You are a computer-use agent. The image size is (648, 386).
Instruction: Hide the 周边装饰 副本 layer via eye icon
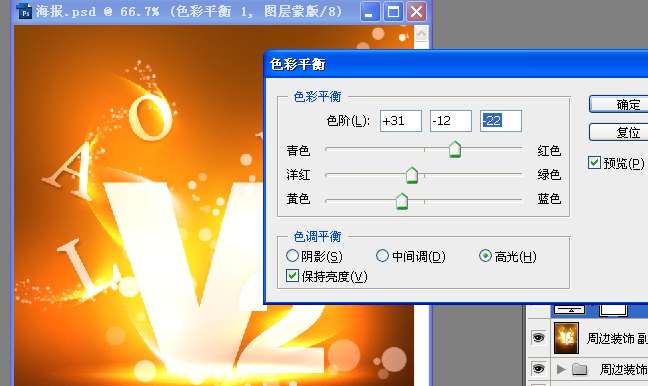tap(538, 338)
